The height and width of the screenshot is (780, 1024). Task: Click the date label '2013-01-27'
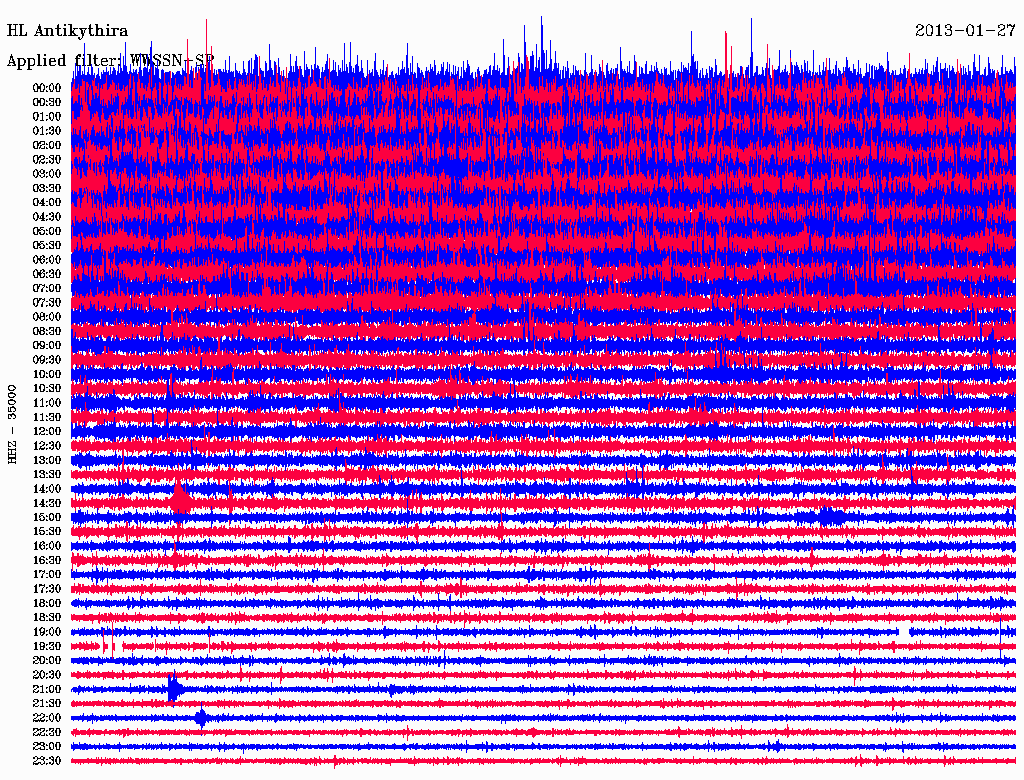[965, 31]
